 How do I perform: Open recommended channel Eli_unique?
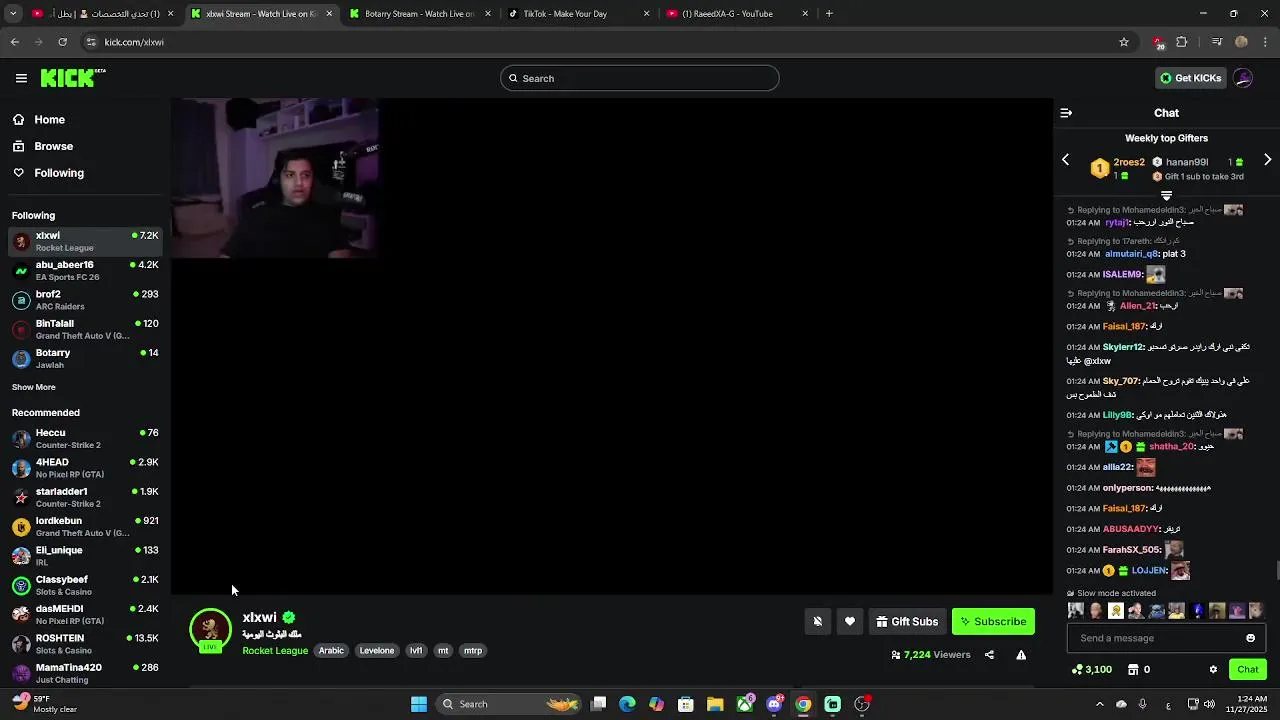coord(85,555)
